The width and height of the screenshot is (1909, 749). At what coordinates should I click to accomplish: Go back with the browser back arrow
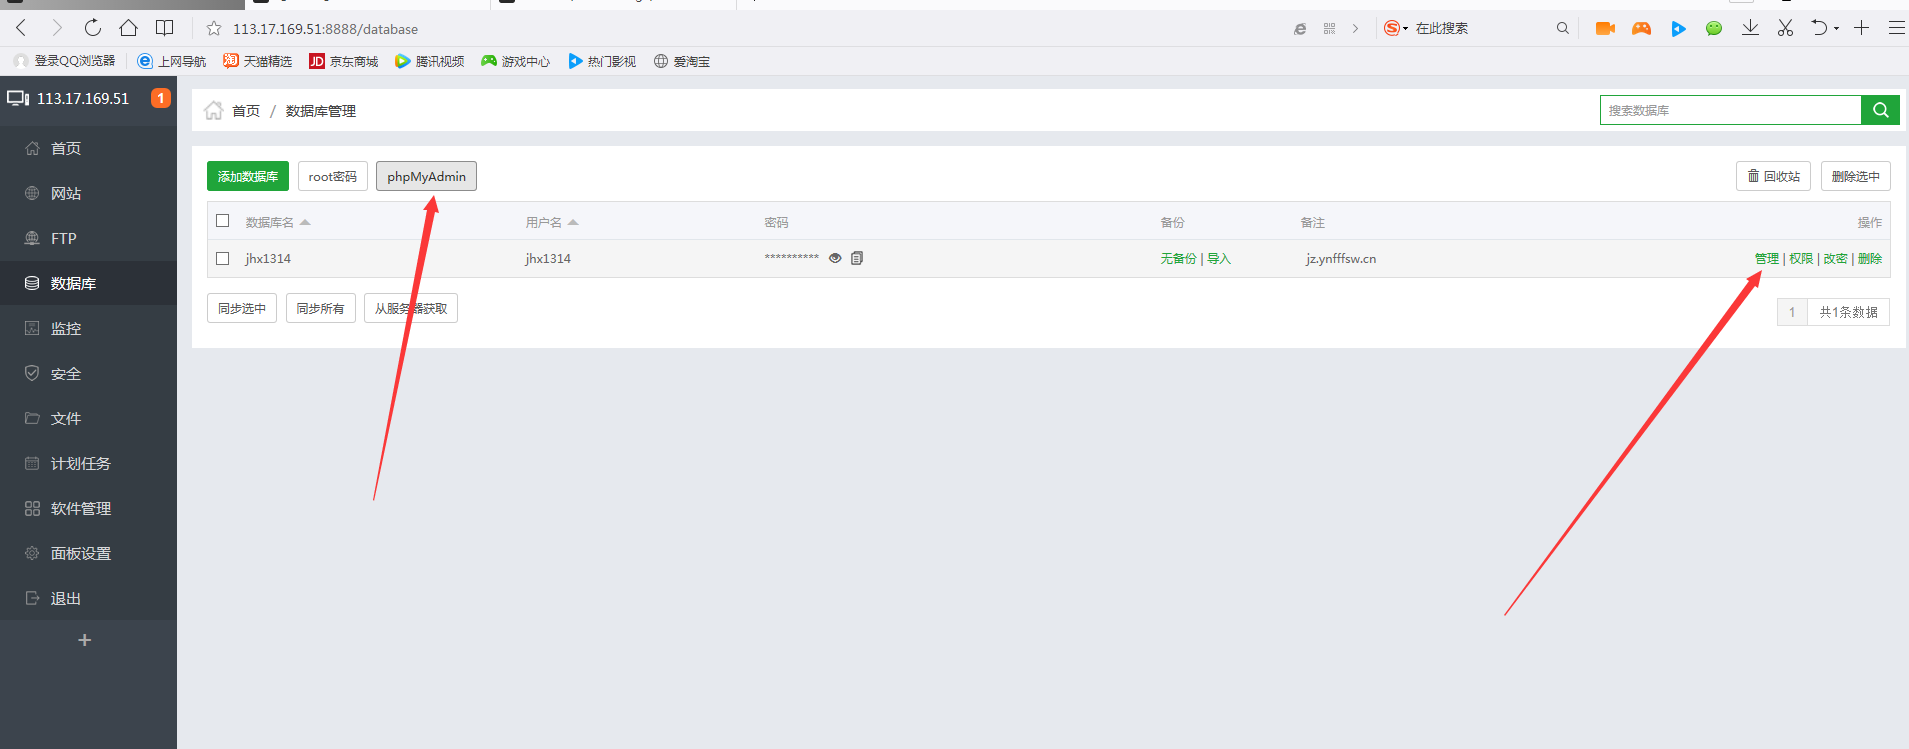pyautogui.click(x=21, y=28)
